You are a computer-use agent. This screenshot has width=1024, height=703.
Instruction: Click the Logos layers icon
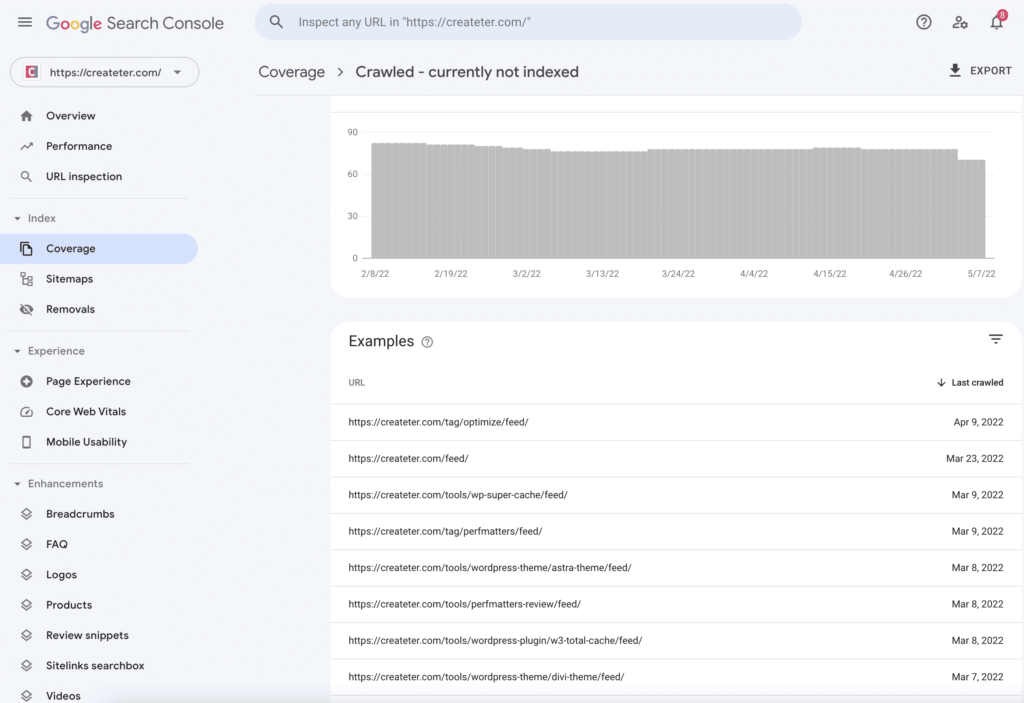(x=26, y=575)
